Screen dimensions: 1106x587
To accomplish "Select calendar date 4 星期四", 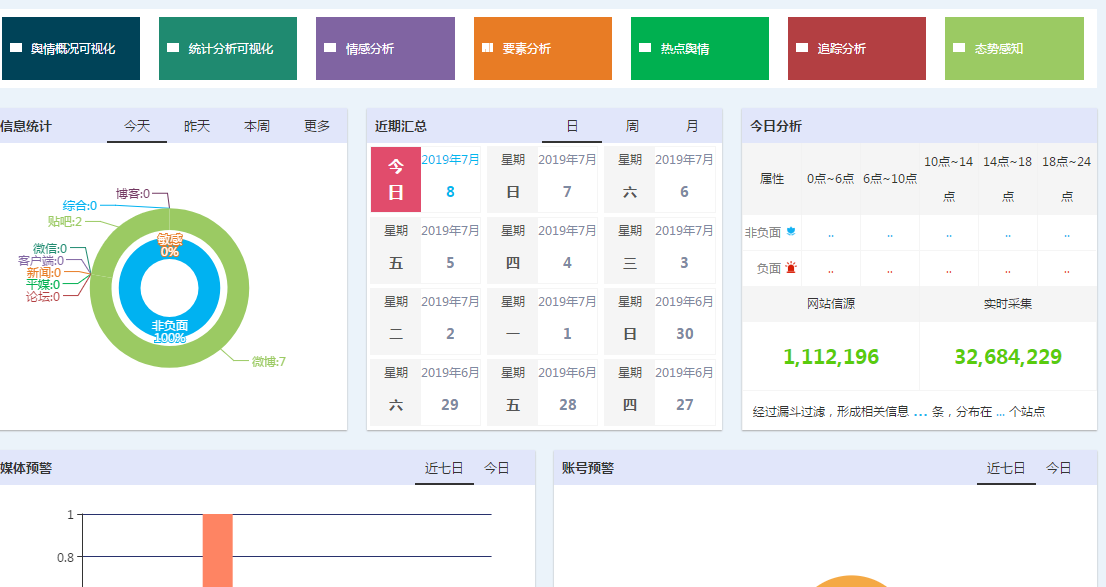I will click(542, 250).
